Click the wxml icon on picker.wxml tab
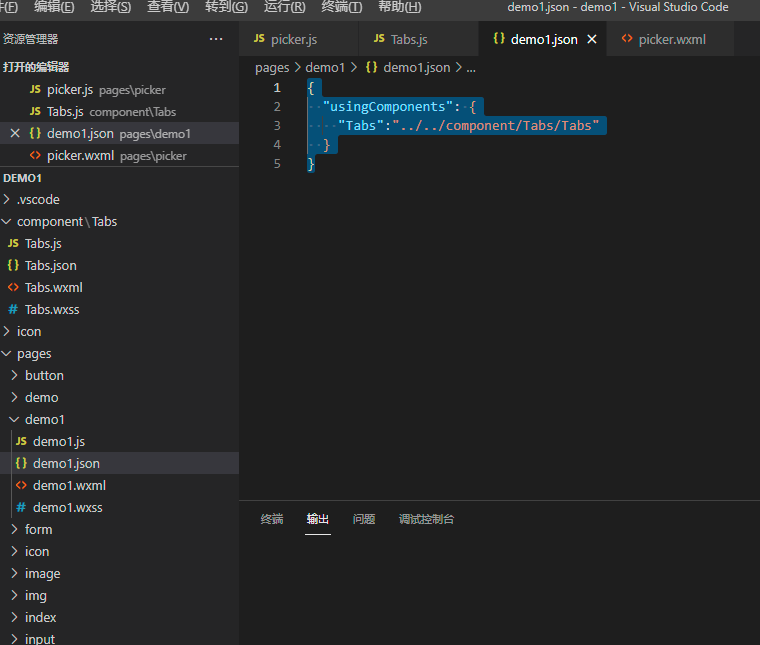Viewport: 760px width, 645px height. (627, 39)
